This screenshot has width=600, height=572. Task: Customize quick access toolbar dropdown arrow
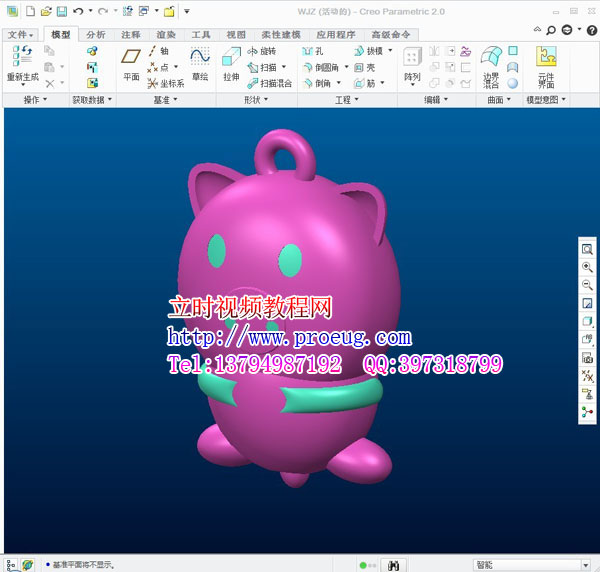pyautogui.click(x=187, y=11)
